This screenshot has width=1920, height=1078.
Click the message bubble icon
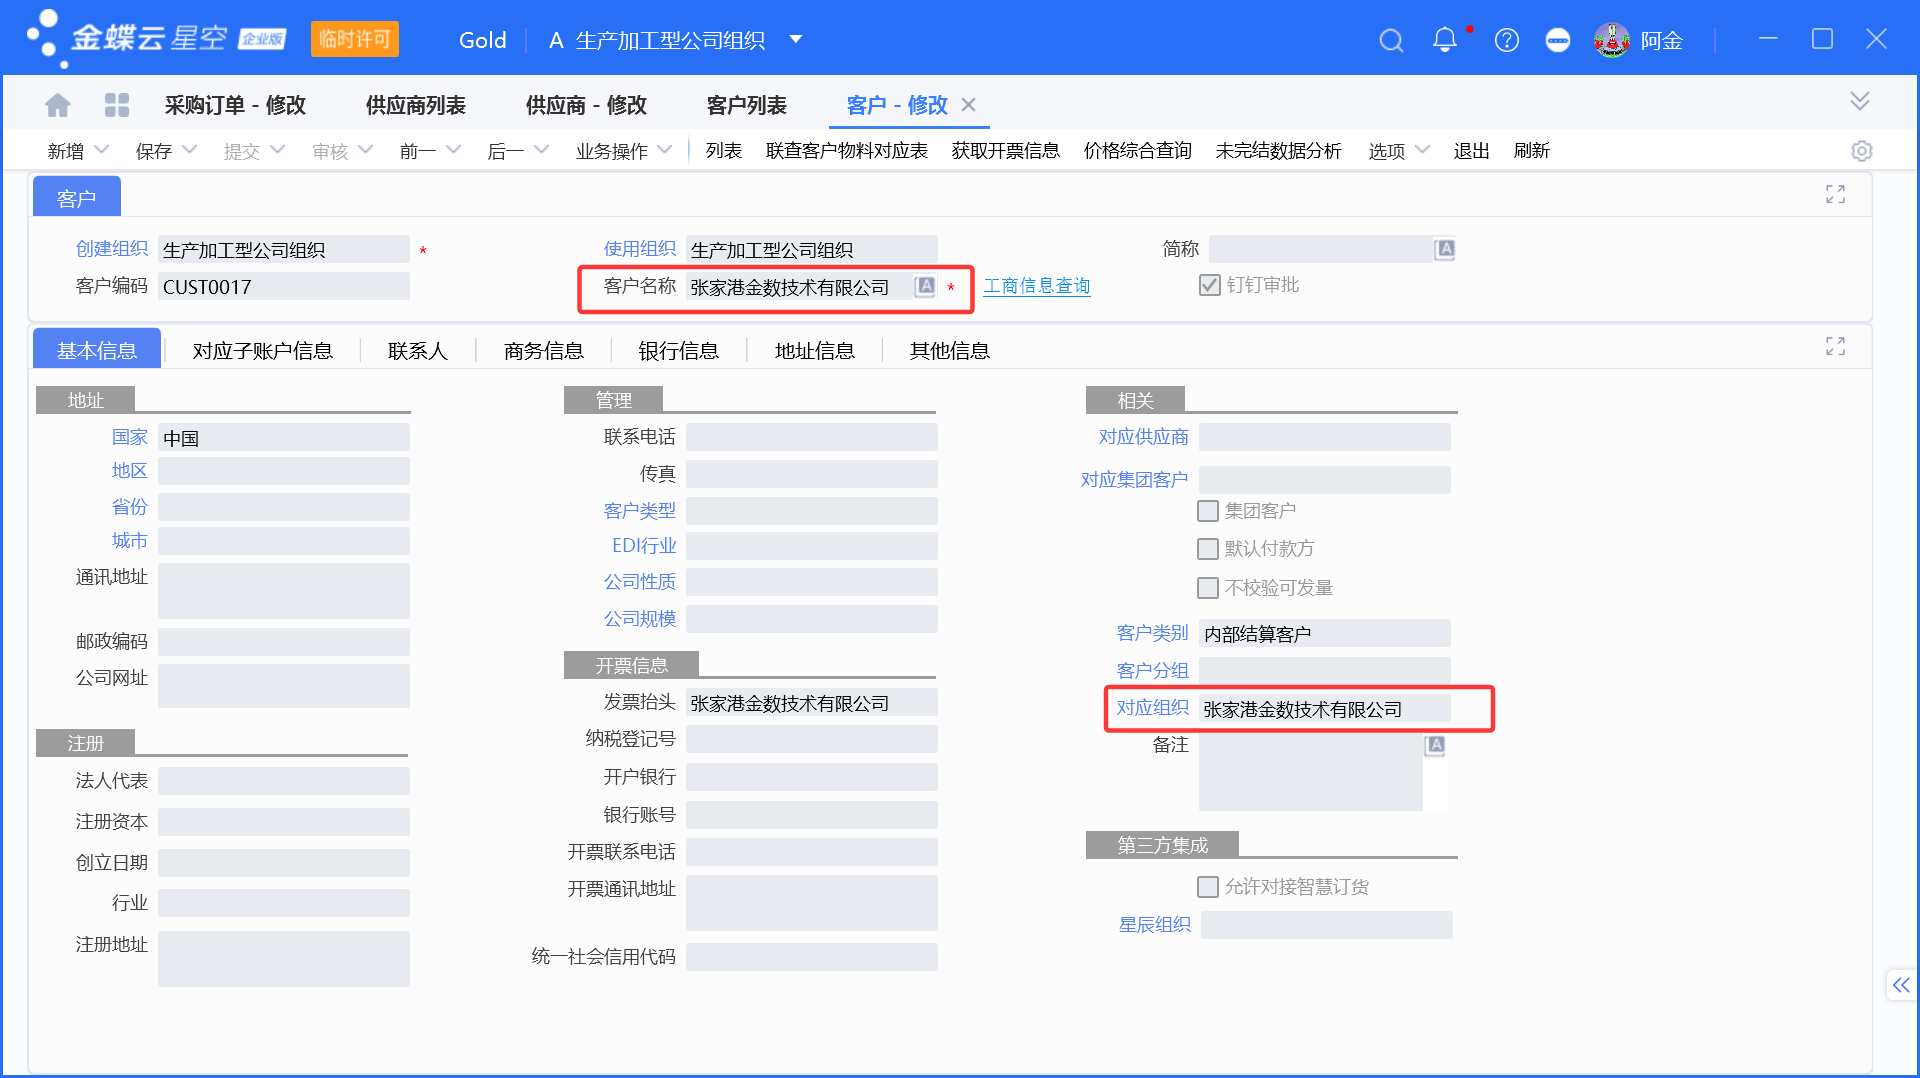point(1558,41)
